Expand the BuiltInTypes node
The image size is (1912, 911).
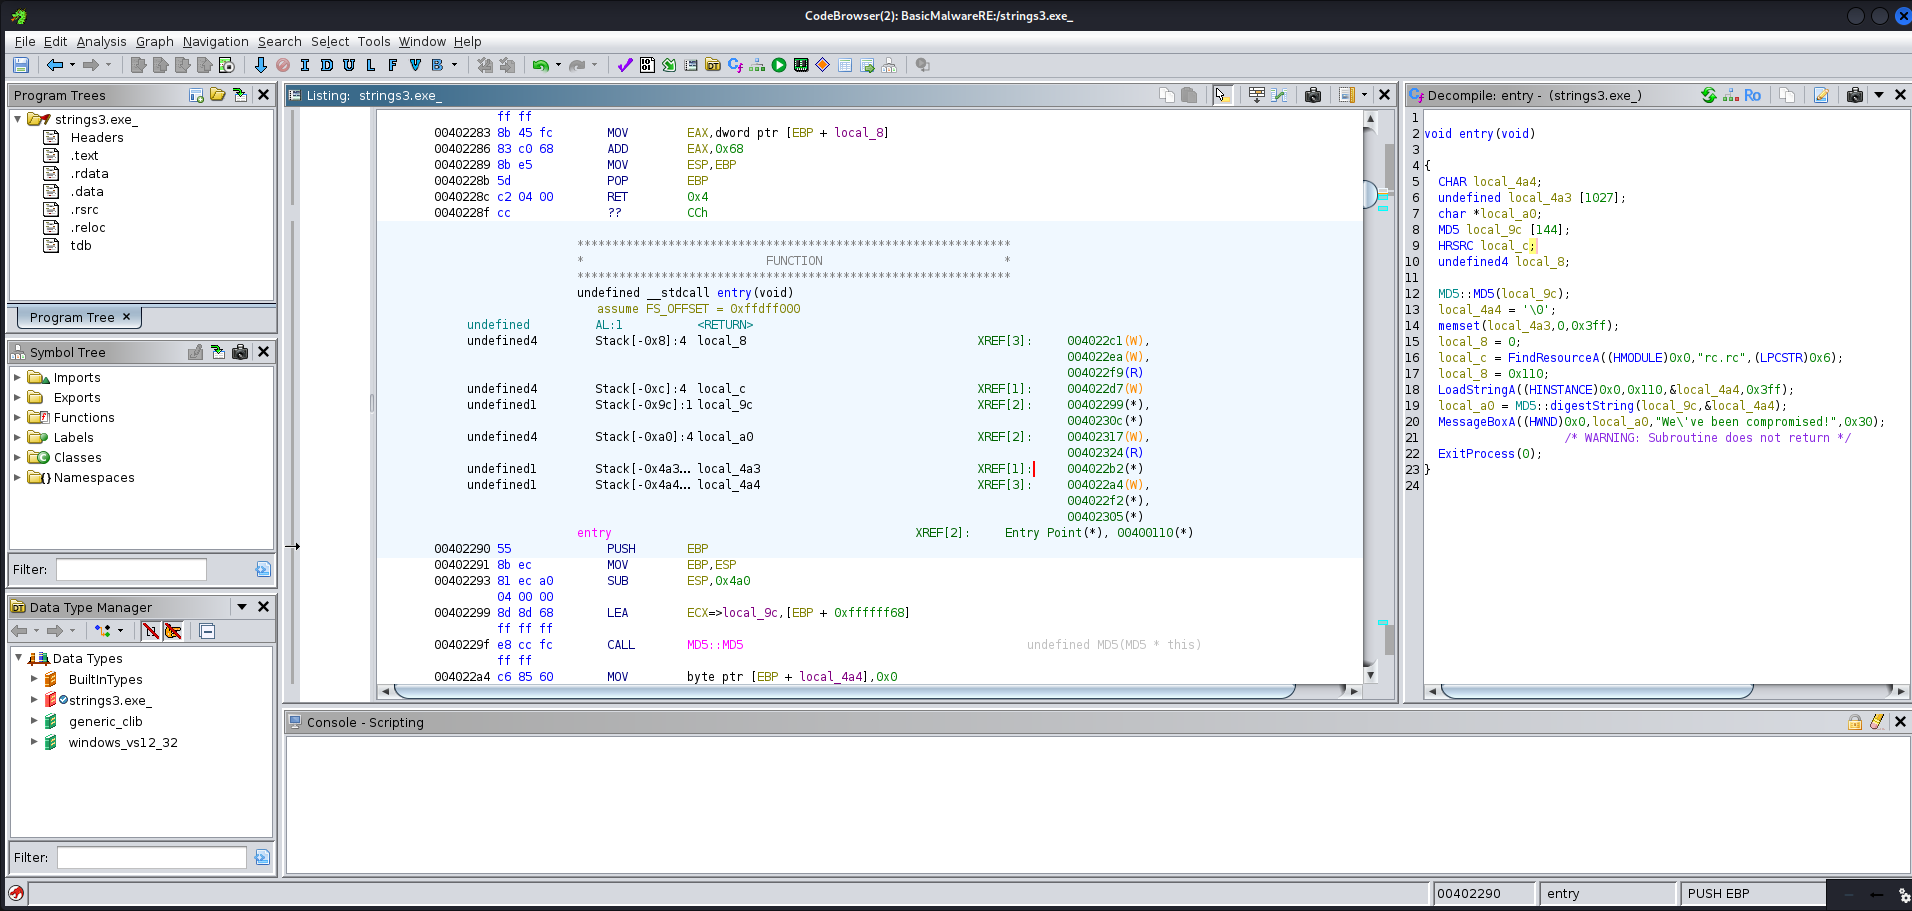(x=34, y=679)
